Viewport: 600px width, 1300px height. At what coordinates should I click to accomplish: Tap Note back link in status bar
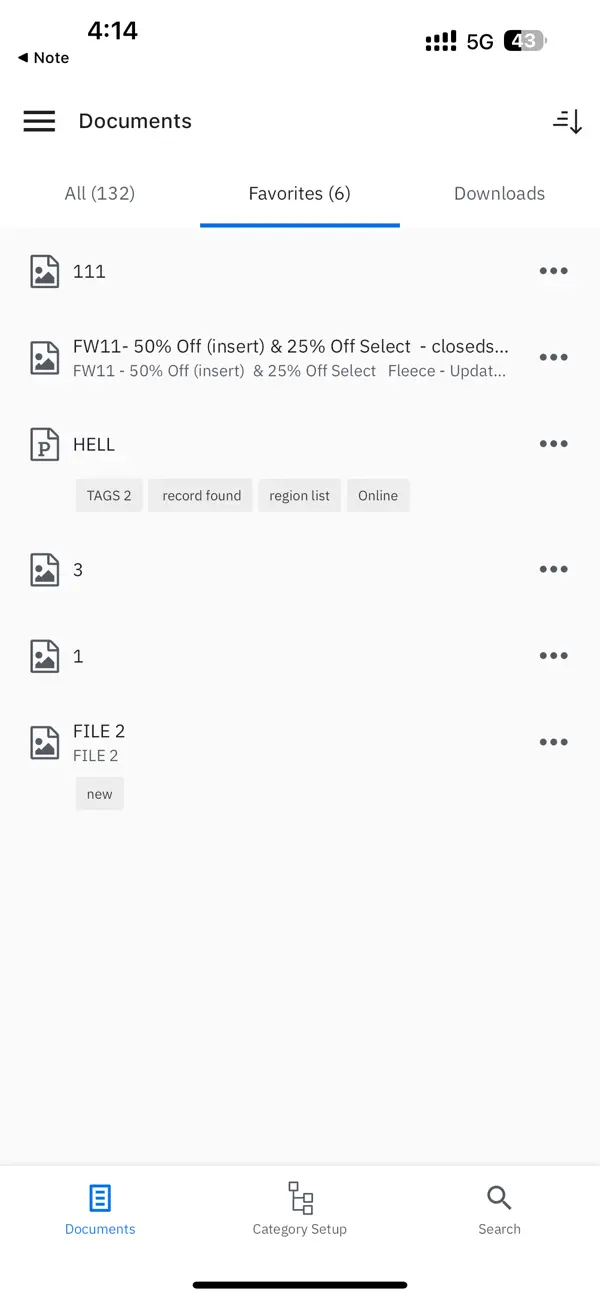pos(42,57)
